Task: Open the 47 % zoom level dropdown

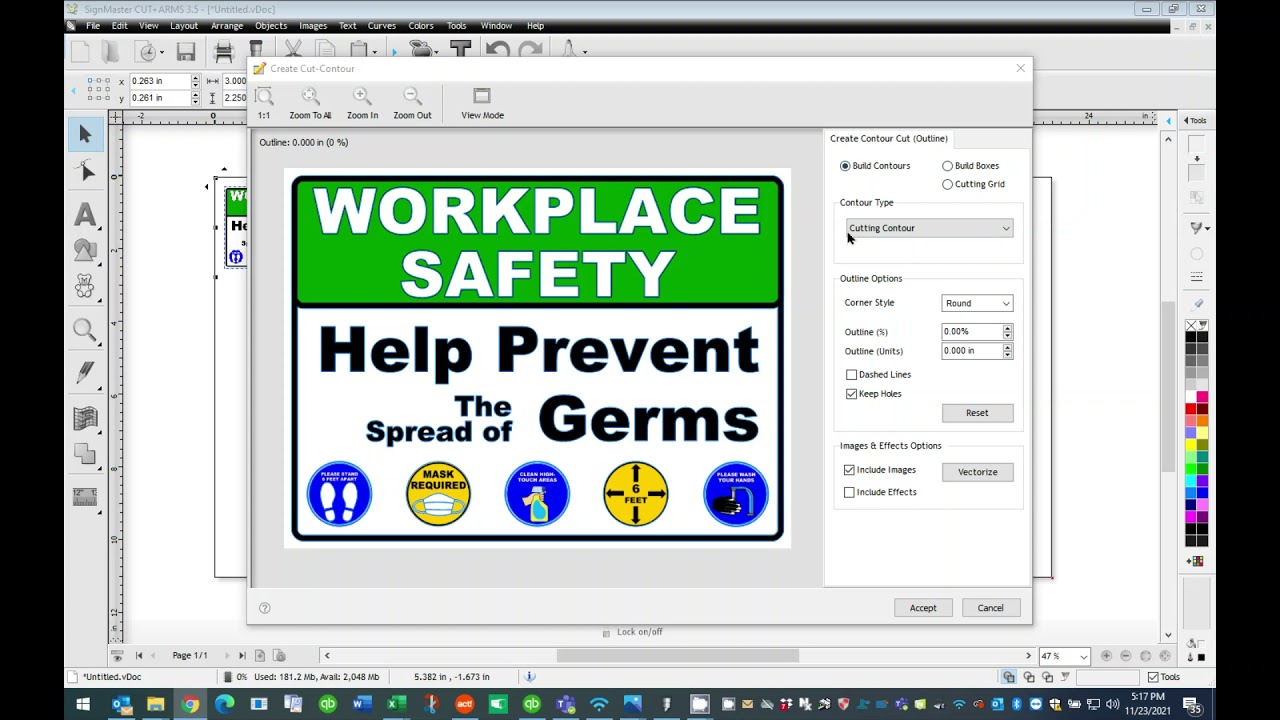Action: (1083, 657)
